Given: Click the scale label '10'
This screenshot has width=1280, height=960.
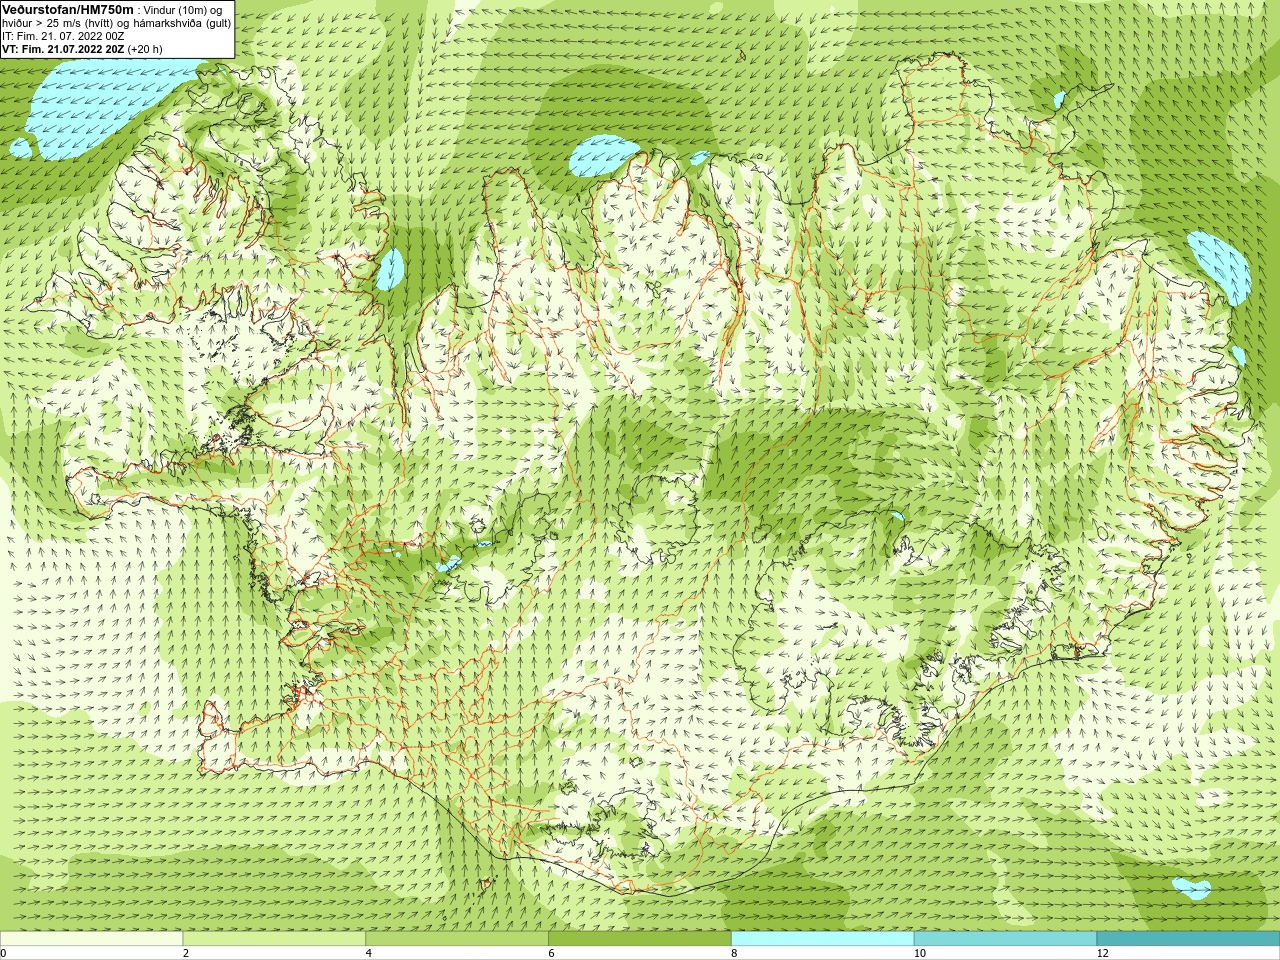Looking at the screenshot, I should [919, 953].
